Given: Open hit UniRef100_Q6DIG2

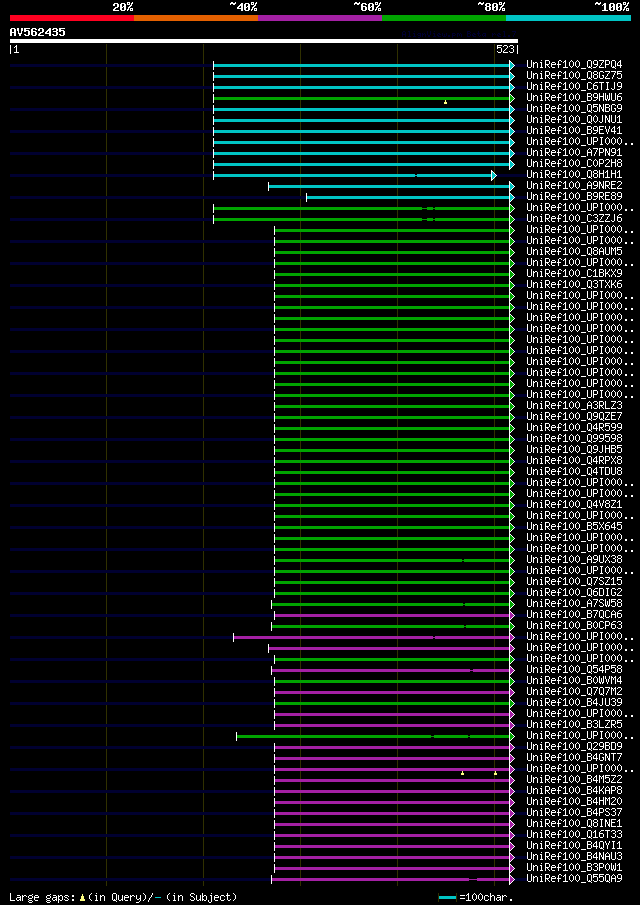Looking at the screenshot, I should pos(574,593).
